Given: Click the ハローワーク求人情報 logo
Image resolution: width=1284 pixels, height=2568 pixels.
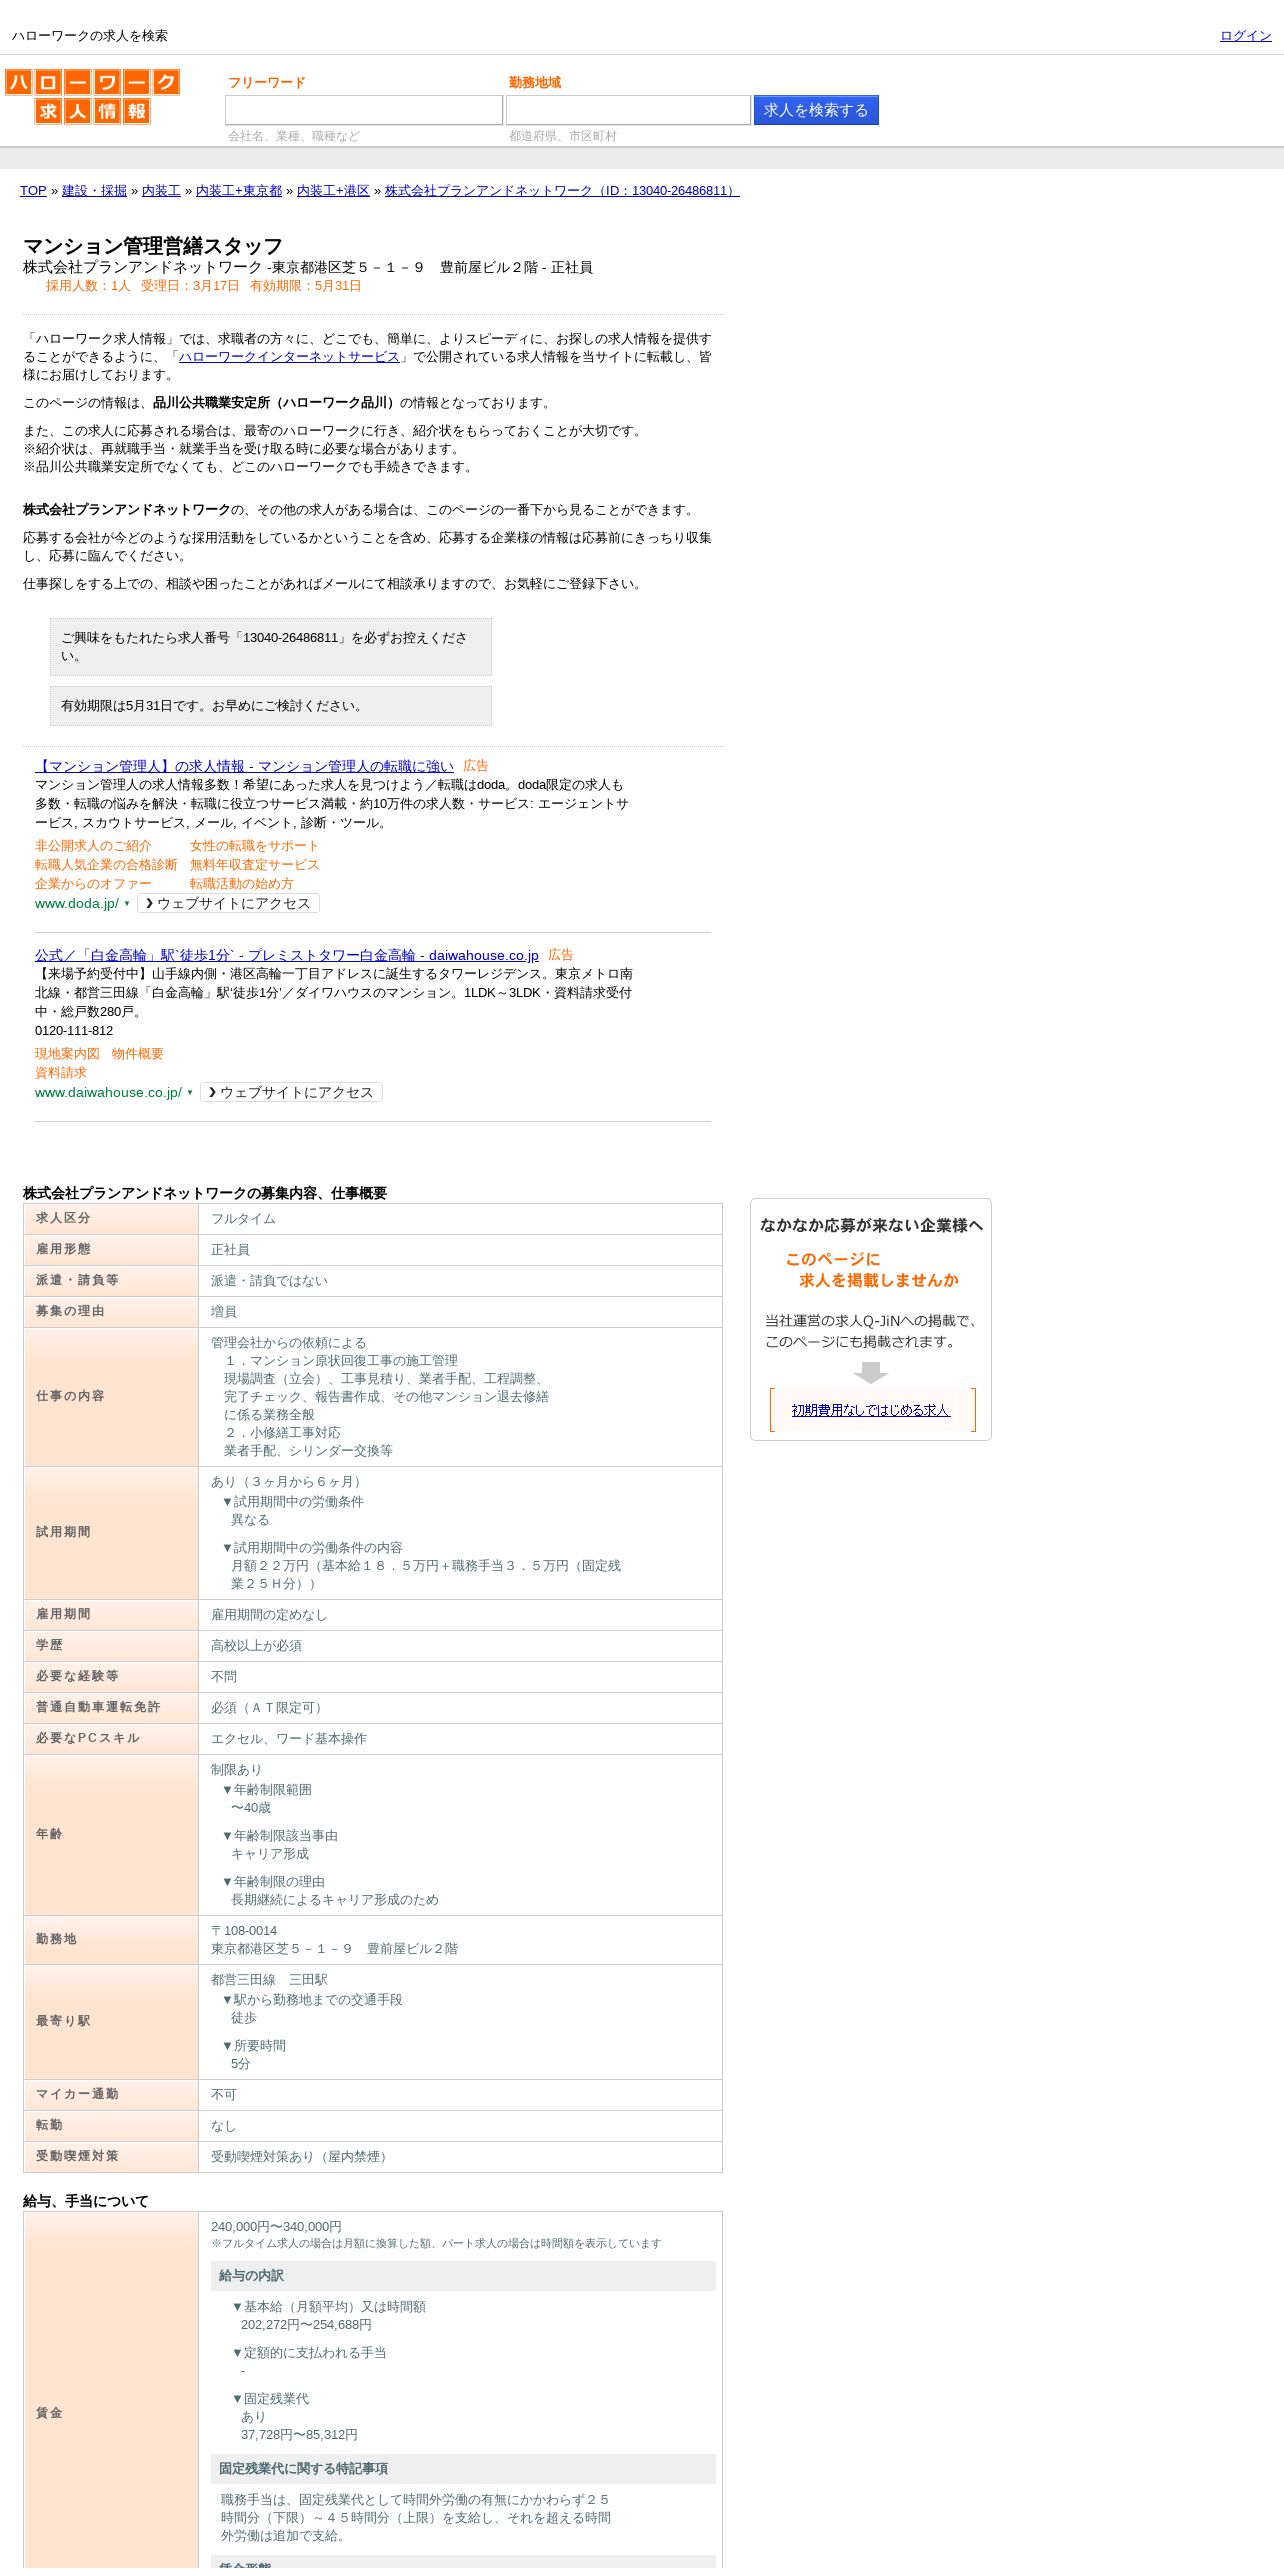Looking at the screenshot, I should click(x=92, y=96).
